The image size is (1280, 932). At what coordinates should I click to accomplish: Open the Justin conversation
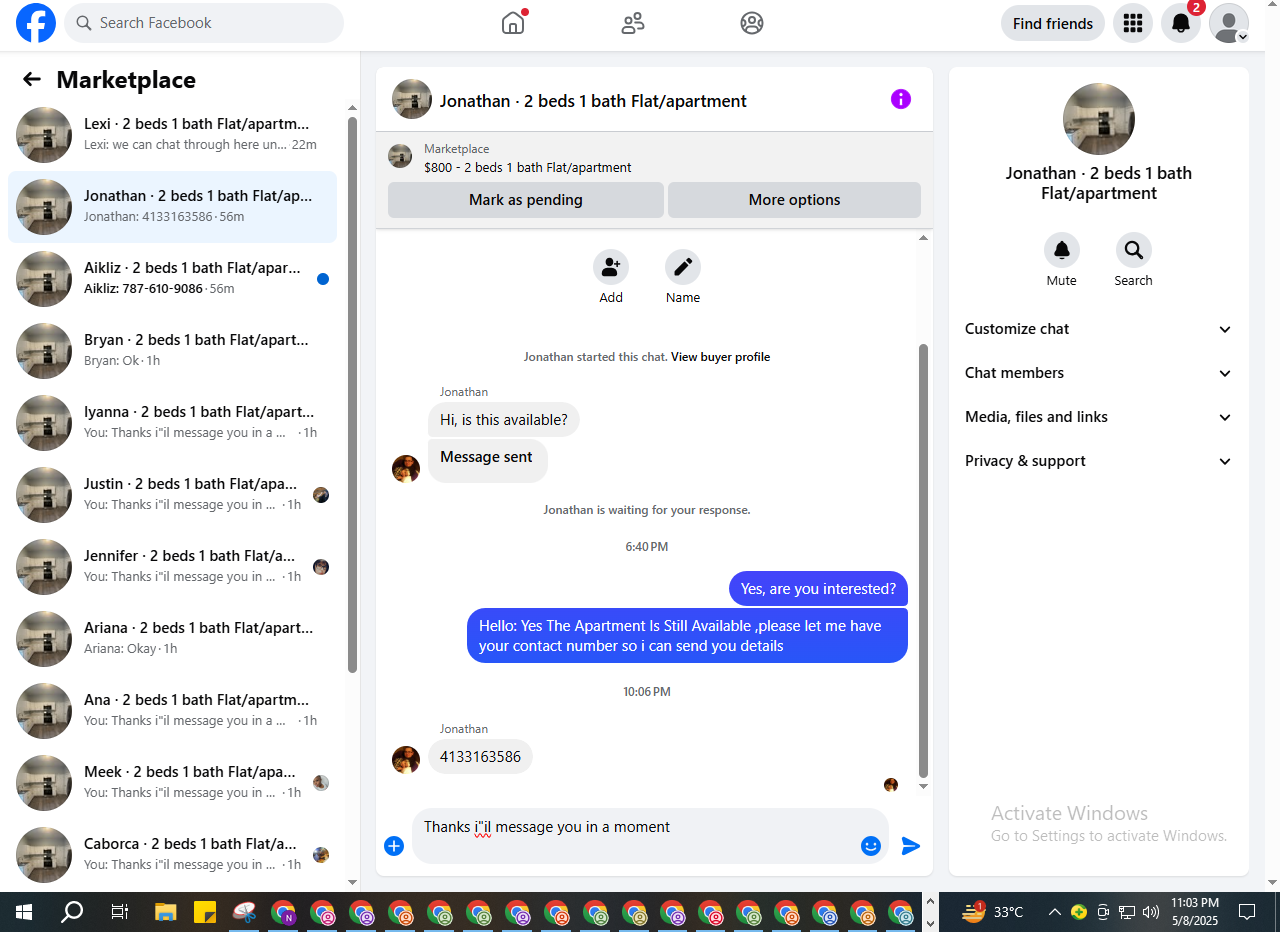point(172,495)
